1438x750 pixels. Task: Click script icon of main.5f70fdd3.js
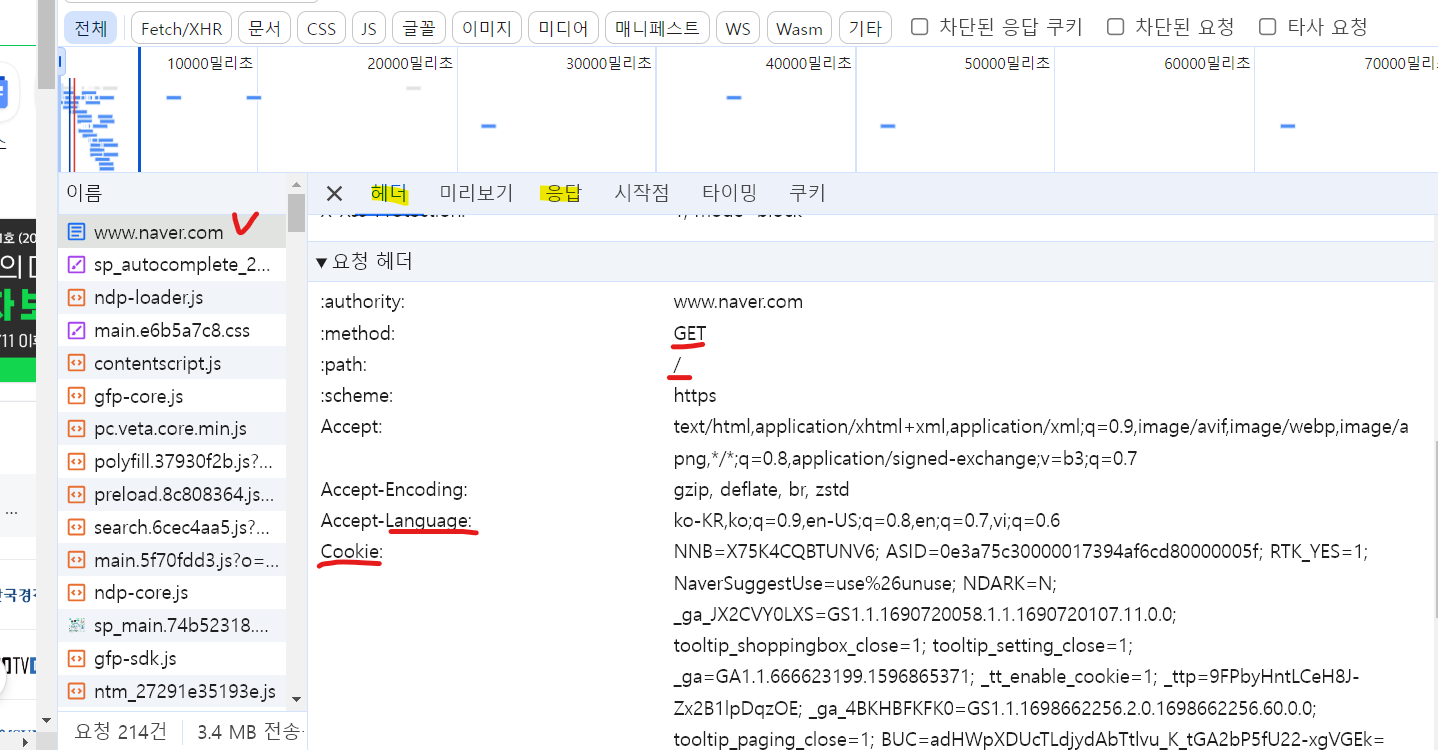pyautogui.click(x=76, y=560)
